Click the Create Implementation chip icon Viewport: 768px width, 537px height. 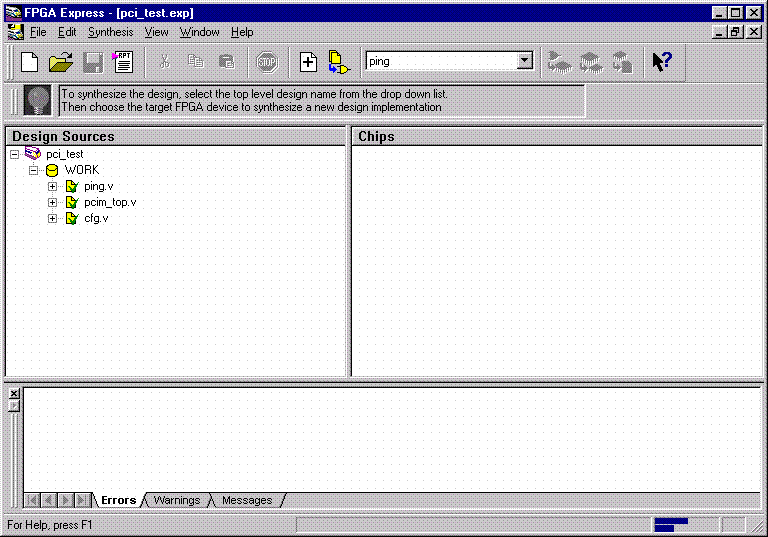(x=559, y=62)
